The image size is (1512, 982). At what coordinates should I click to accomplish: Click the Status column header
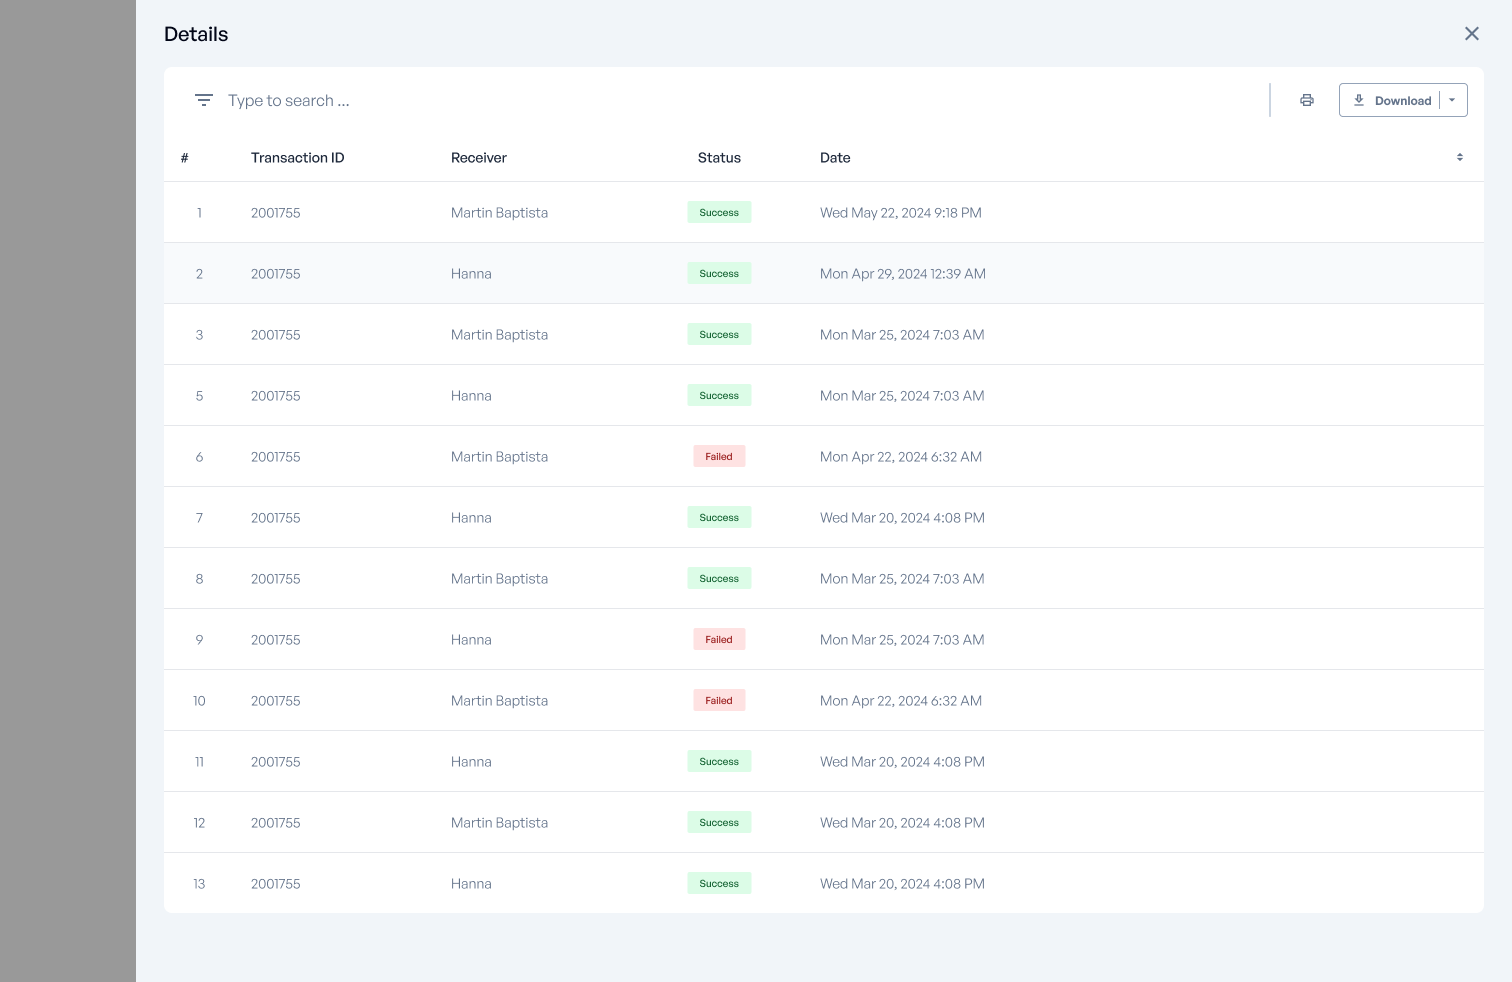[719, 158]
